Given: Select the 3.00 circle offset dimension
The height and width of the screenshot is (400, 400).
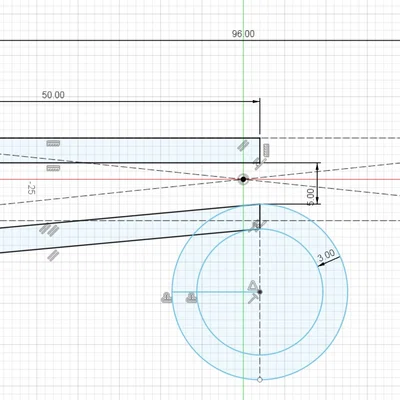Looking at the screenshot, I should (326, 255).
